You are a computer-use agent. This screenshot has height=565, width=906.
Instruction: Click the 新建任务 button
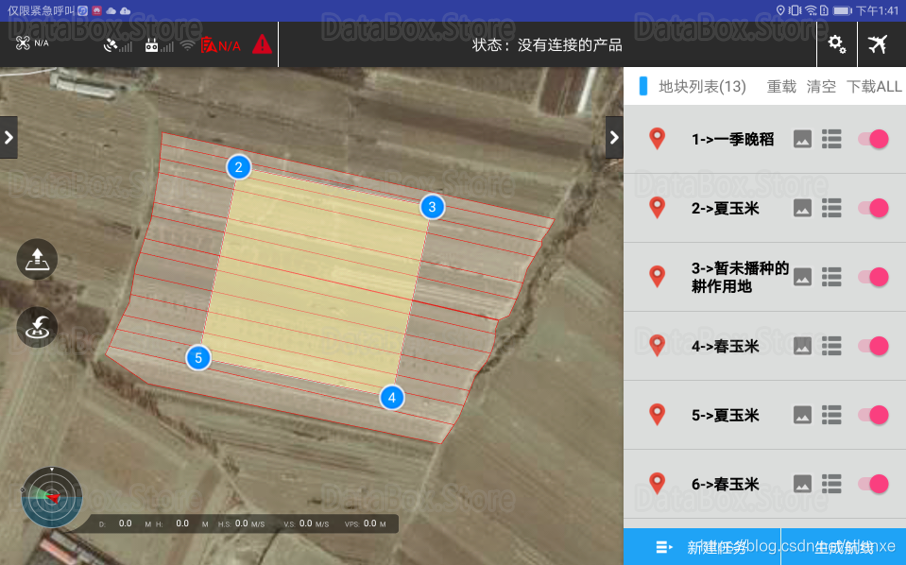[702, 547]
